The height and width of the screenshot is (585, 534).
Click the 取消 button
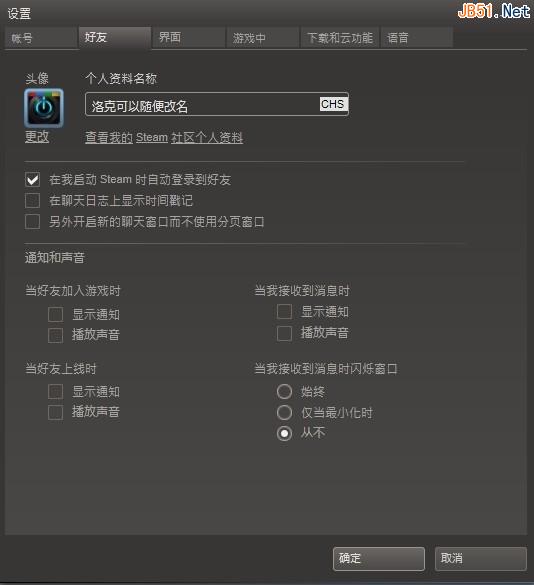481,559
